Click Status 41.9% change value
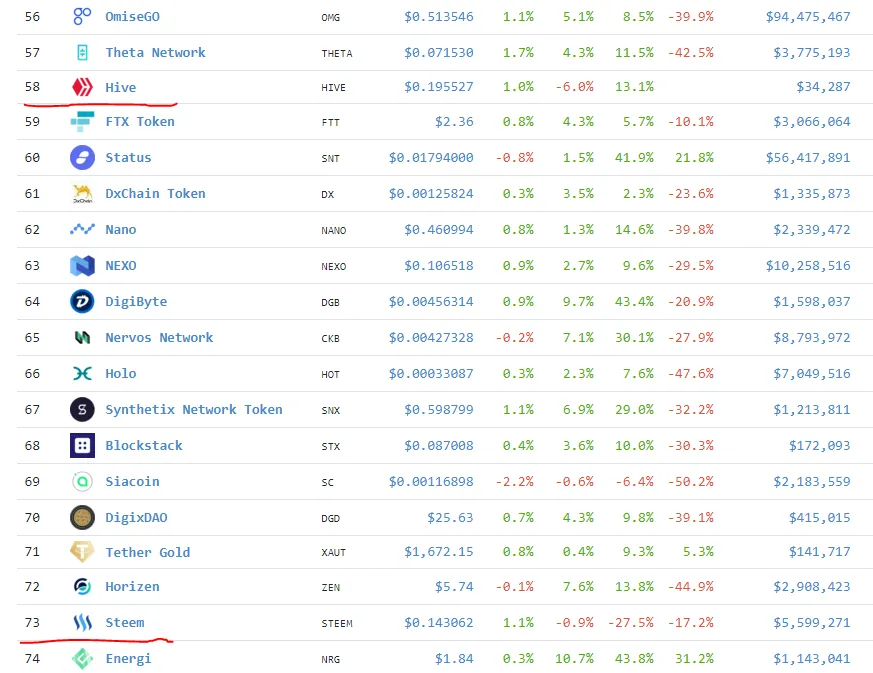 click(634, 158)
